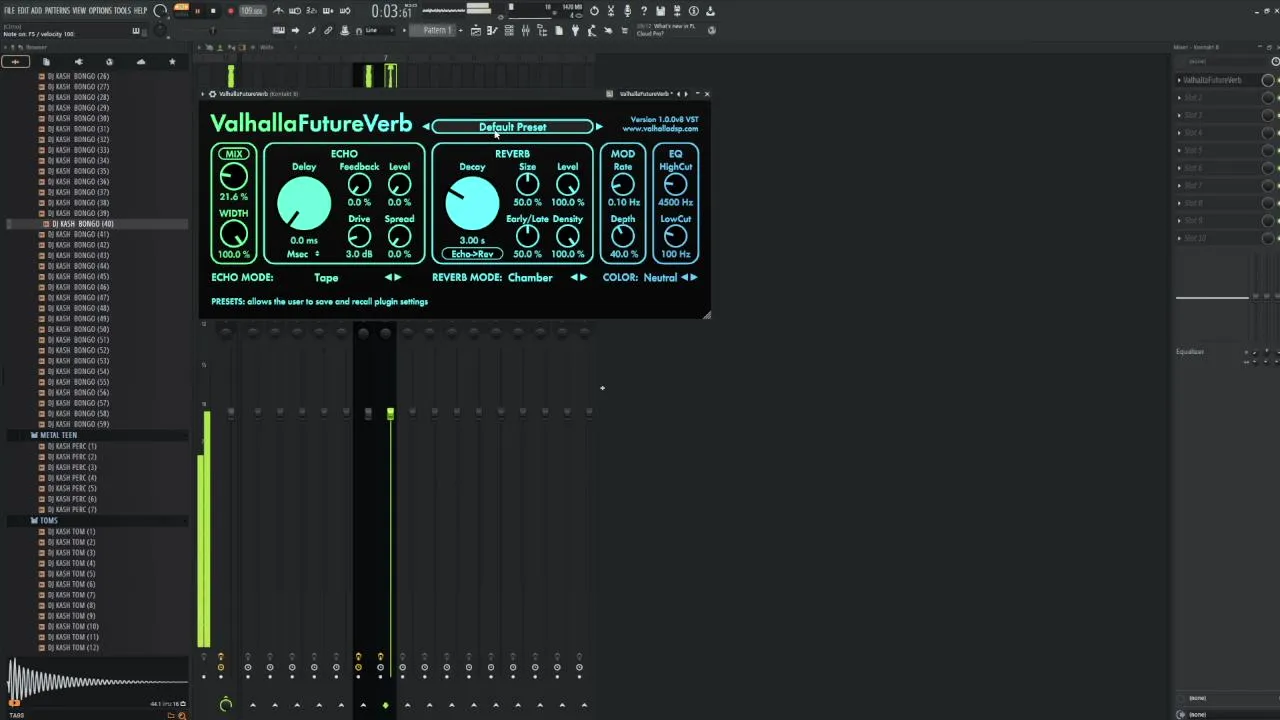Adjust the WIDTH knob
Screen dimensions: 1280x720
pyautogui.click(x=233, y=234)
